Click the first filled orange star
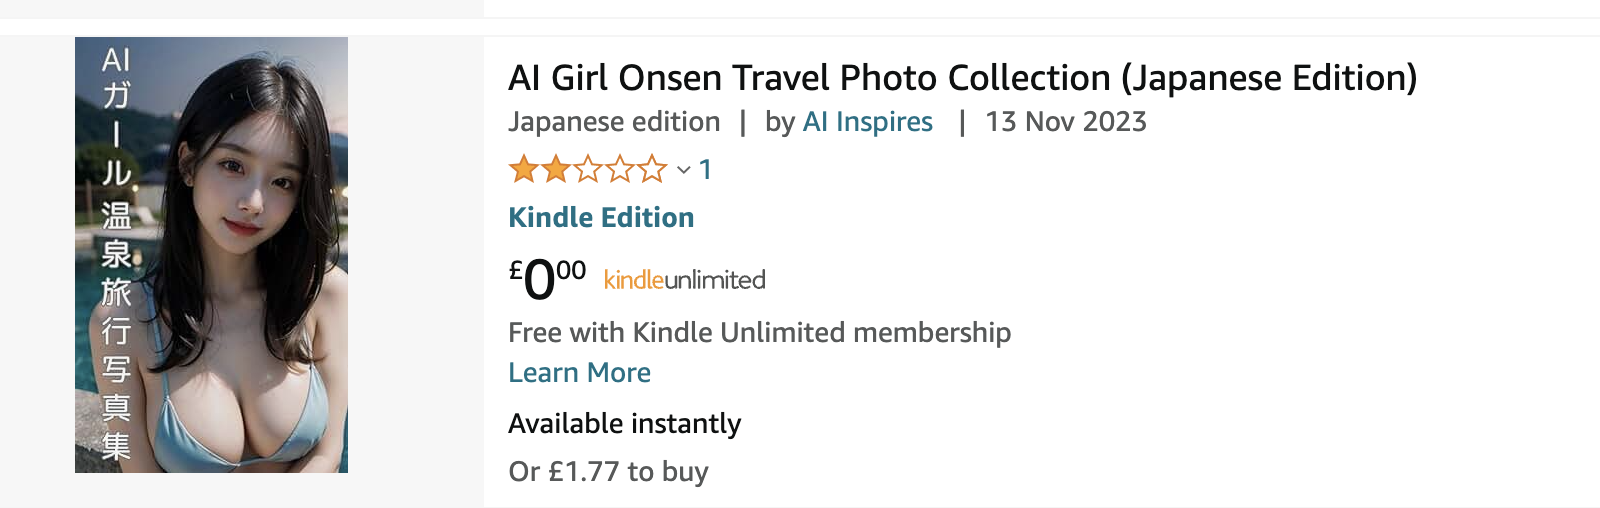Image resolution: width=1600 pixels, height=508 pixels. 523,169
